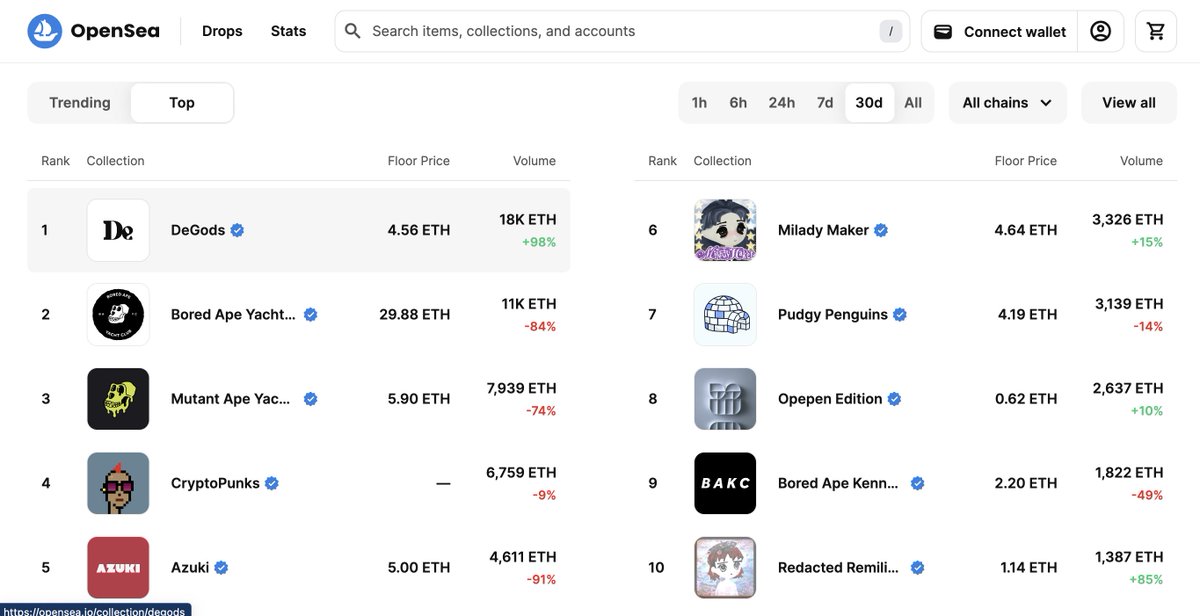Open the shopping cart
Screen dimensions: 1200x616
[1156, 31]
